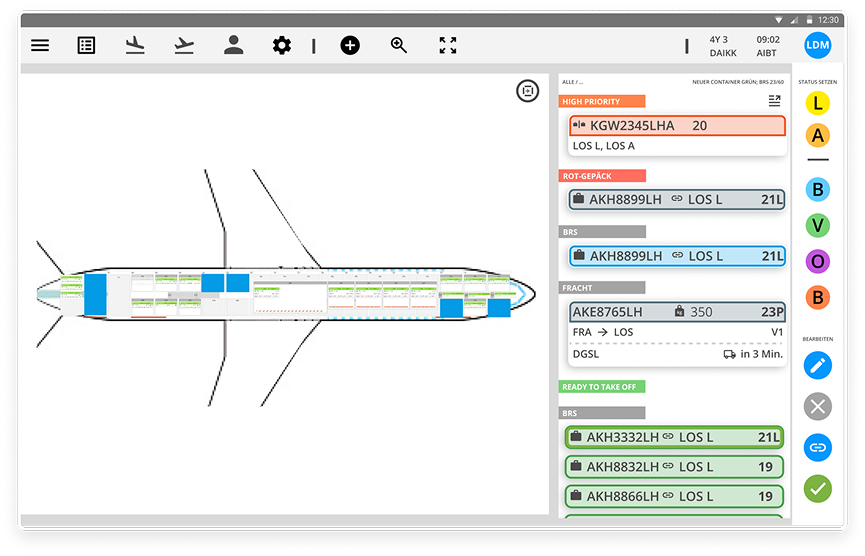The width and height of the screenshot is (865, 556).
Task: Open the LDM avatar menu
Action: point(818,45)
